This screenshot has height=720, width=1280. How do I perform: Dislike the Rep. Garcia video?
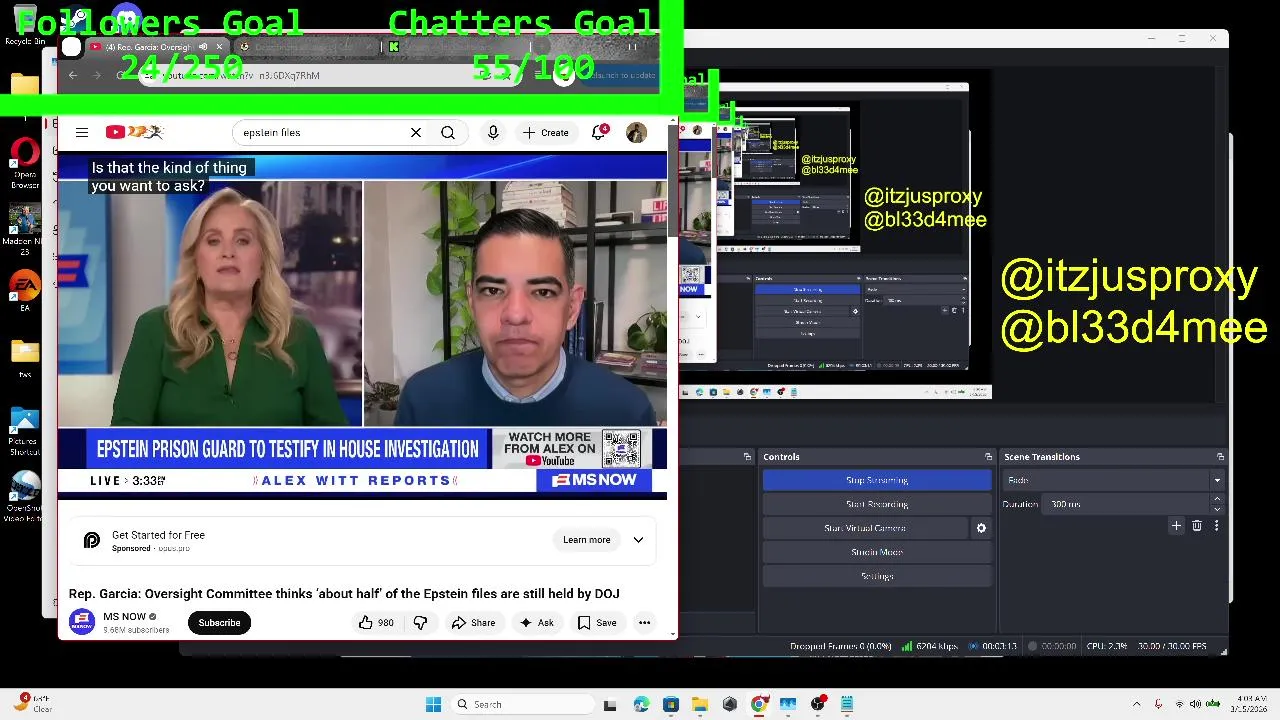click(x=420, y=622)
